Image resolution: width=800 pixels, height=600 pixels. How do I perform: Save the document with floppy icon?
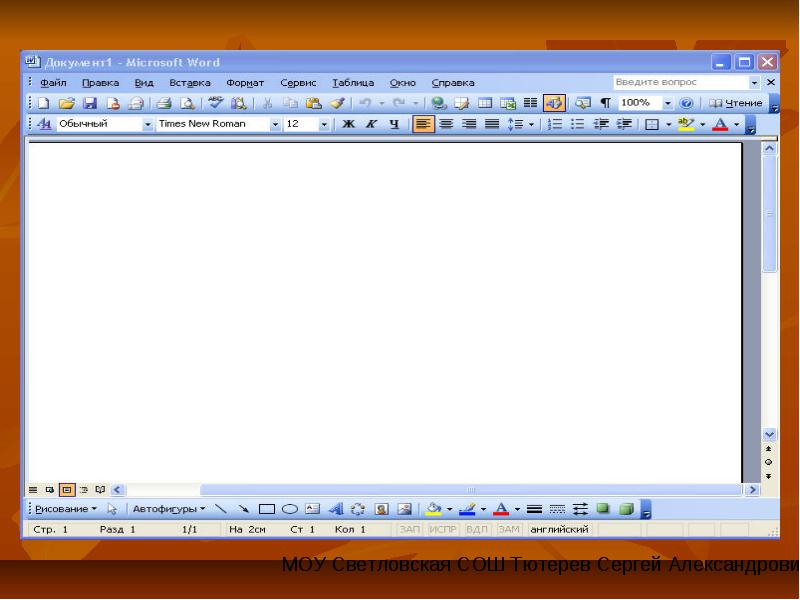tap(90, 104)
